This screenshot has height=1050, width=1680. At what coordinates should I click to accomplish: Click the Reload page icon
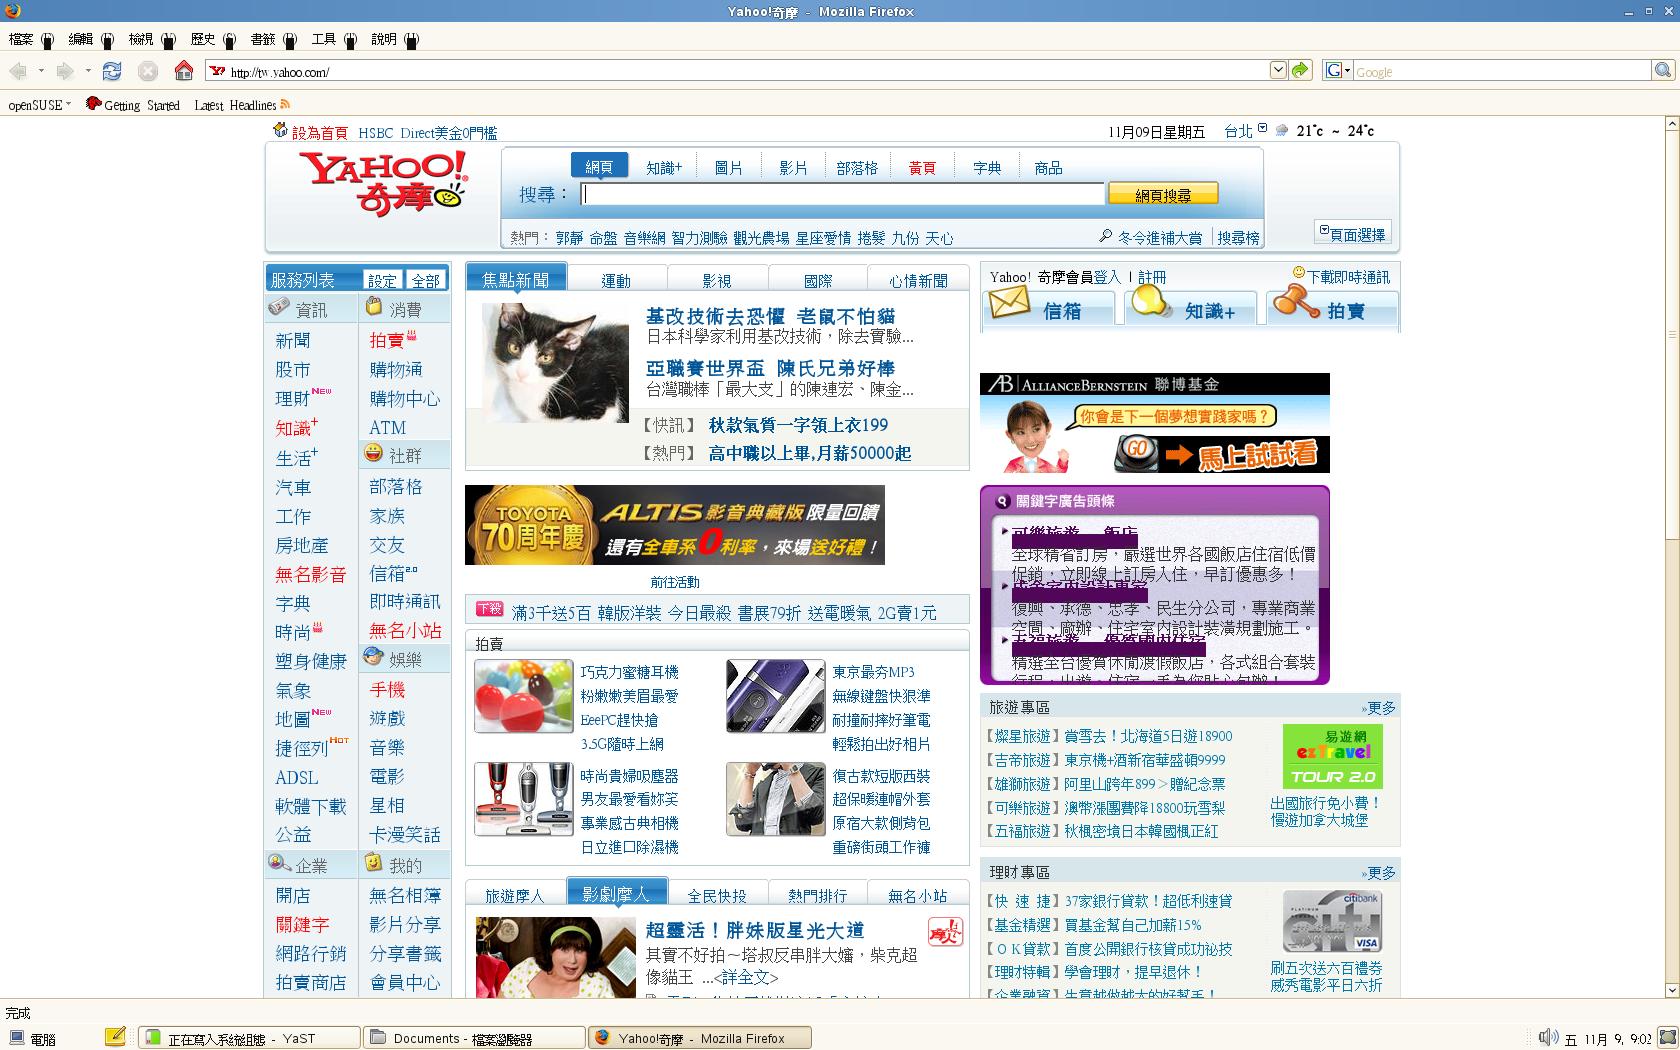(112, 71)
